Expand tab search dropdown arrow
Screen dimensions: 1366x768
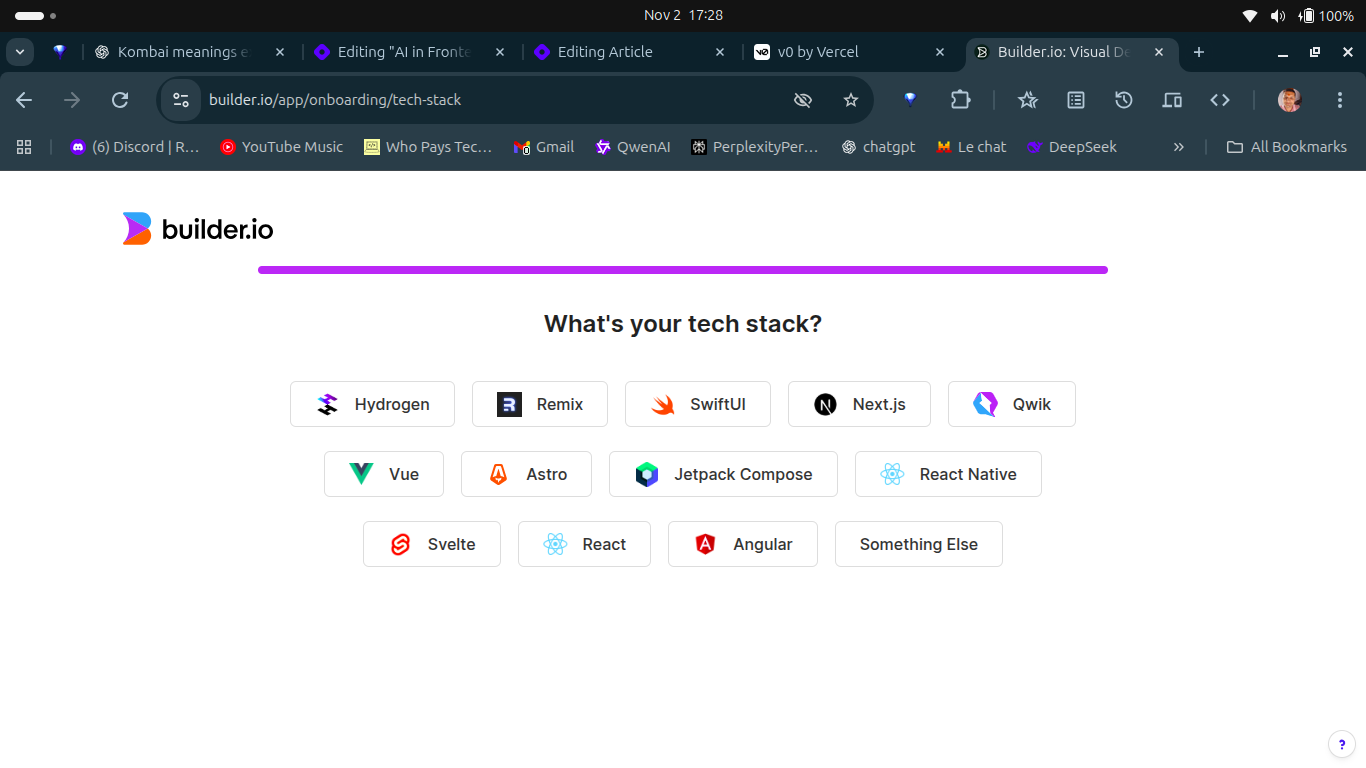[20, 52]
